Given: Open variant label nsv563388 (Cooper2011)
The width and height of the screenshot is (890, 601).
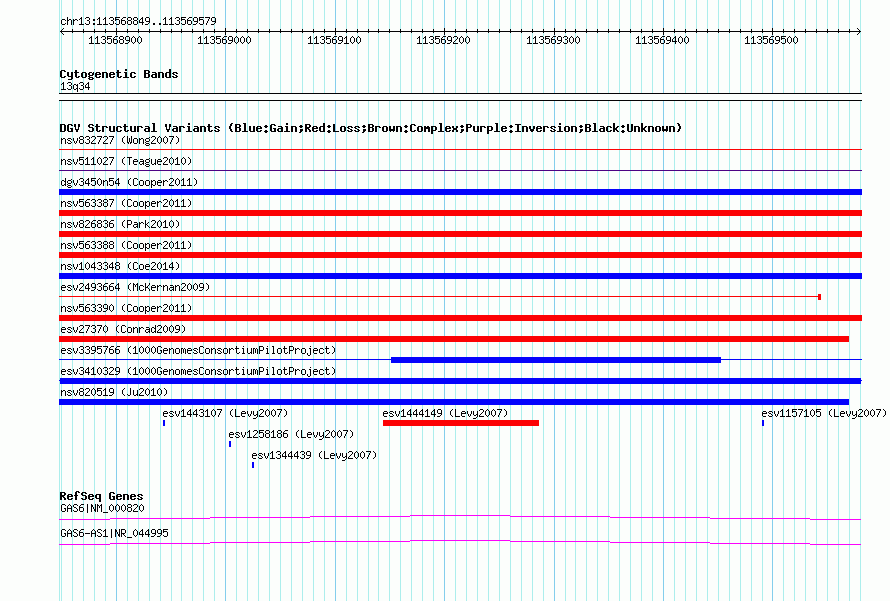Looking at the screenshot, I should point(126,245).
